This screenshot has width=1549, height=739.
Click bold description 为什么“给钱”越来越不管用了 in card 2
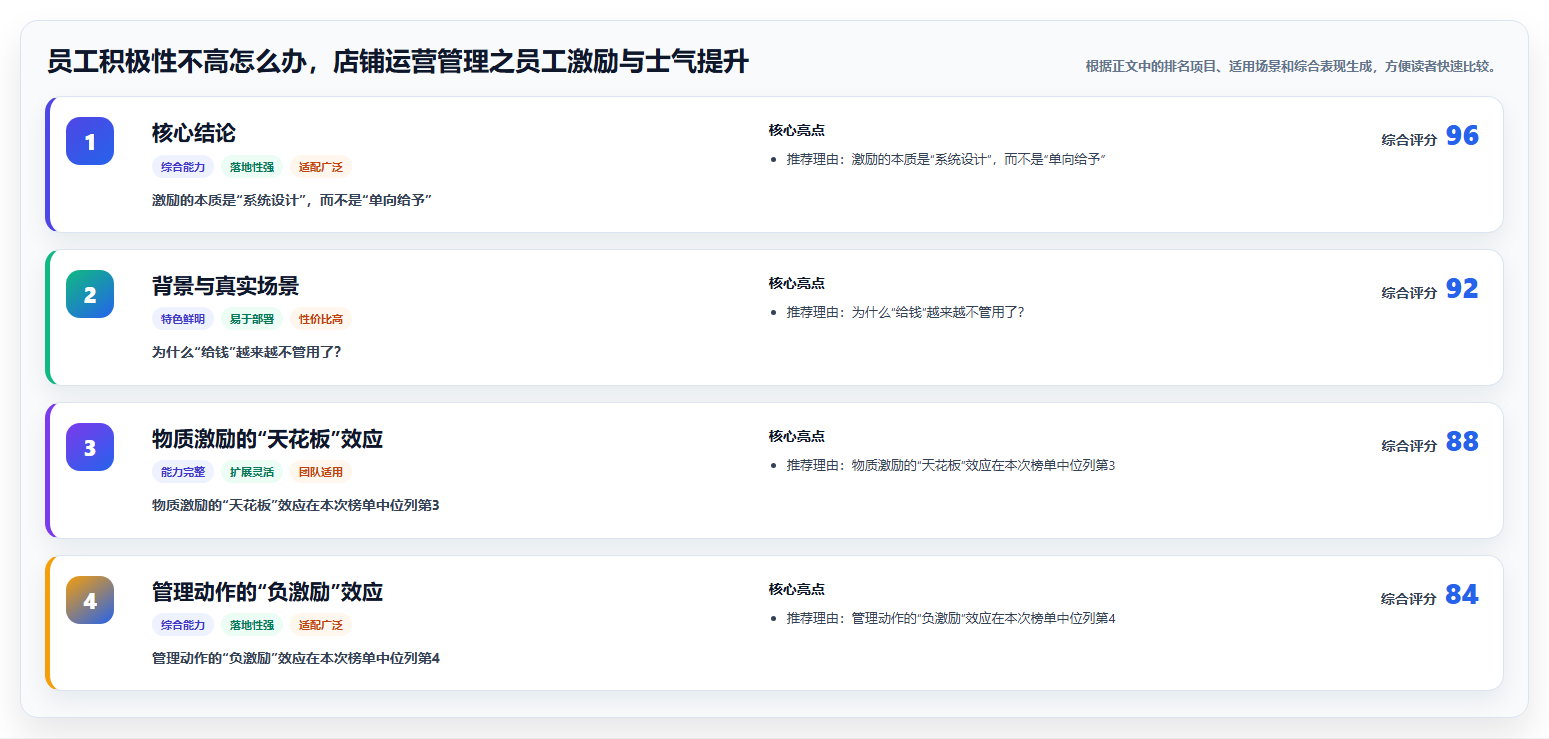pyautogui.click(x=246, y=353)
